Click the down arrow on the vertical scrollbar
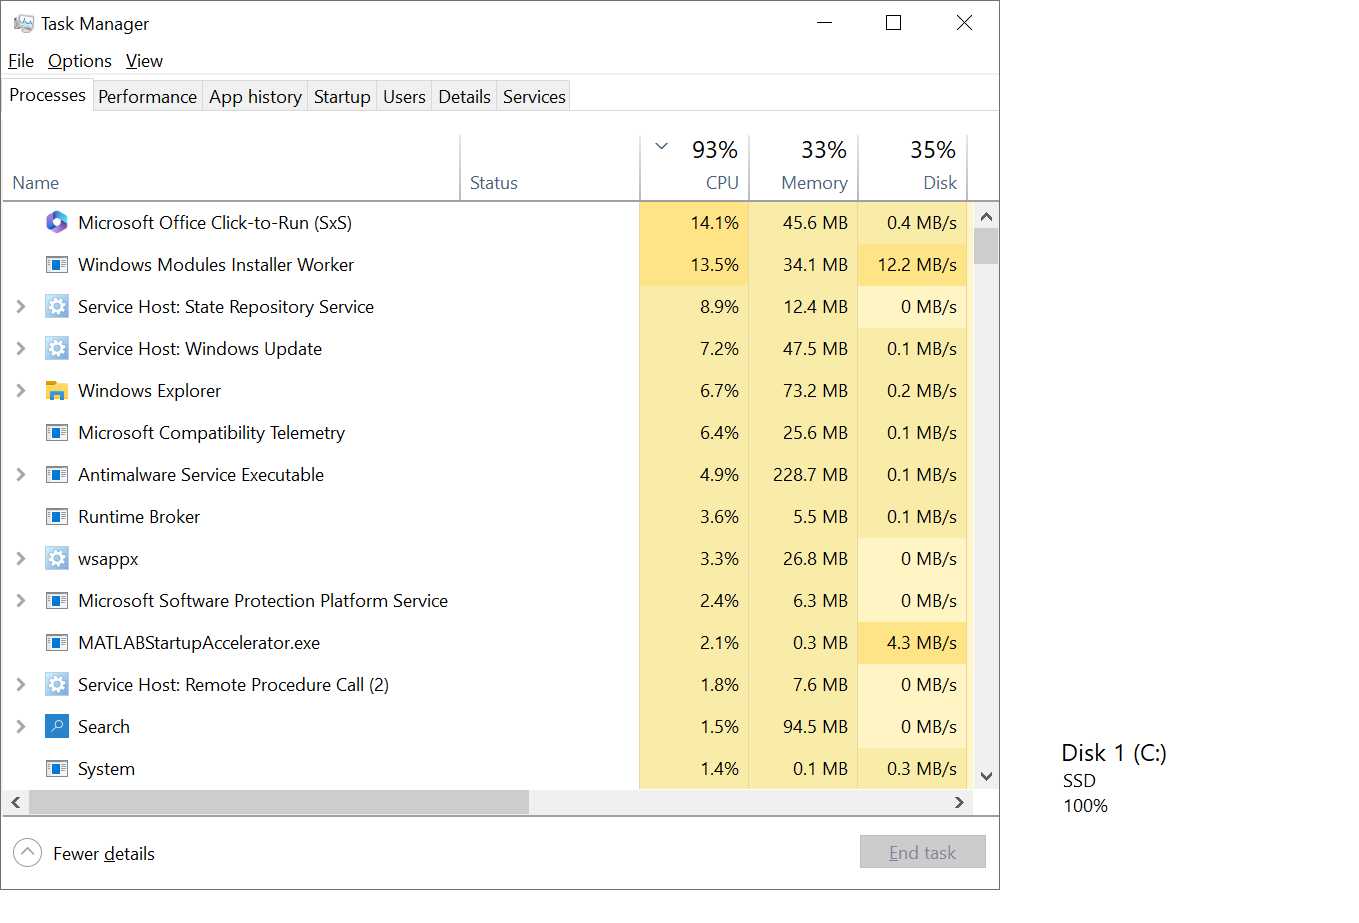 tap(986, 776)
